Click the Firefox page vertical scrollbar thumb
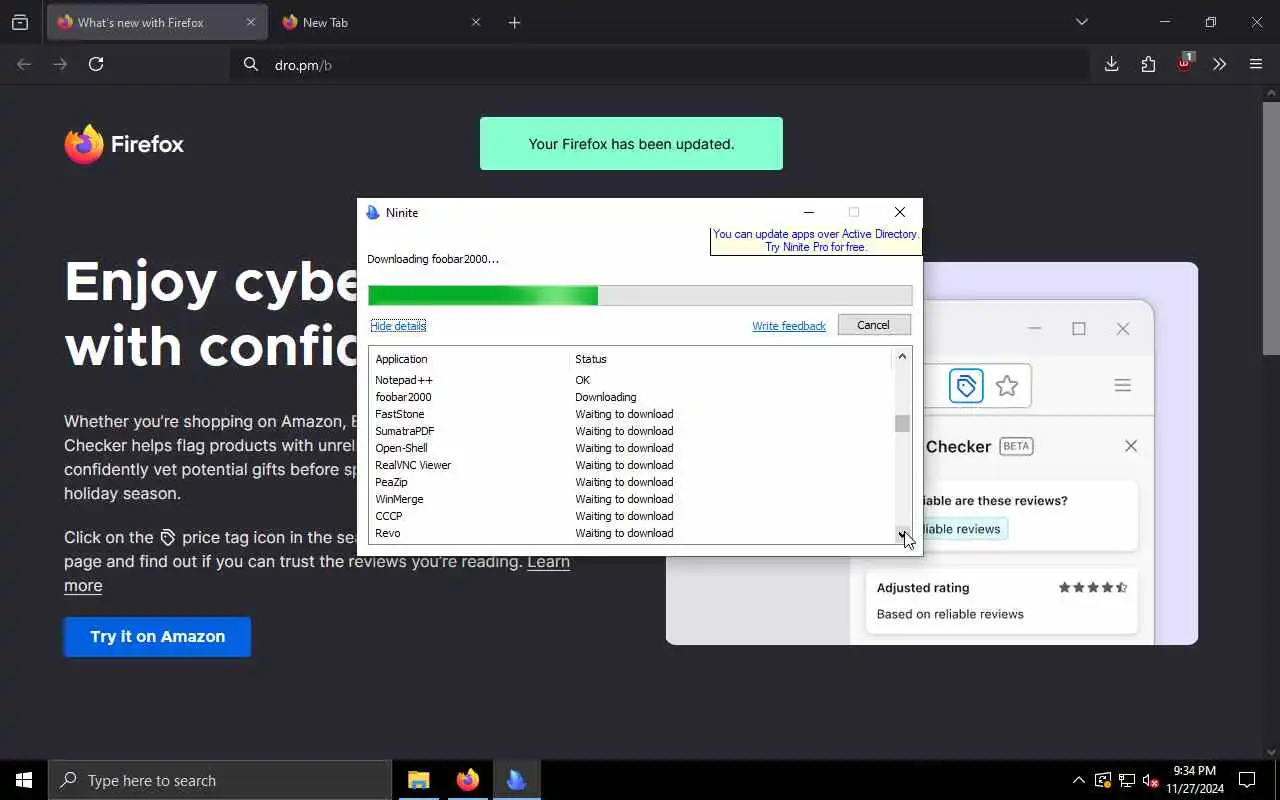Image resolution: width=1280 pixels, height=800 pixels. pos(1271,227)
